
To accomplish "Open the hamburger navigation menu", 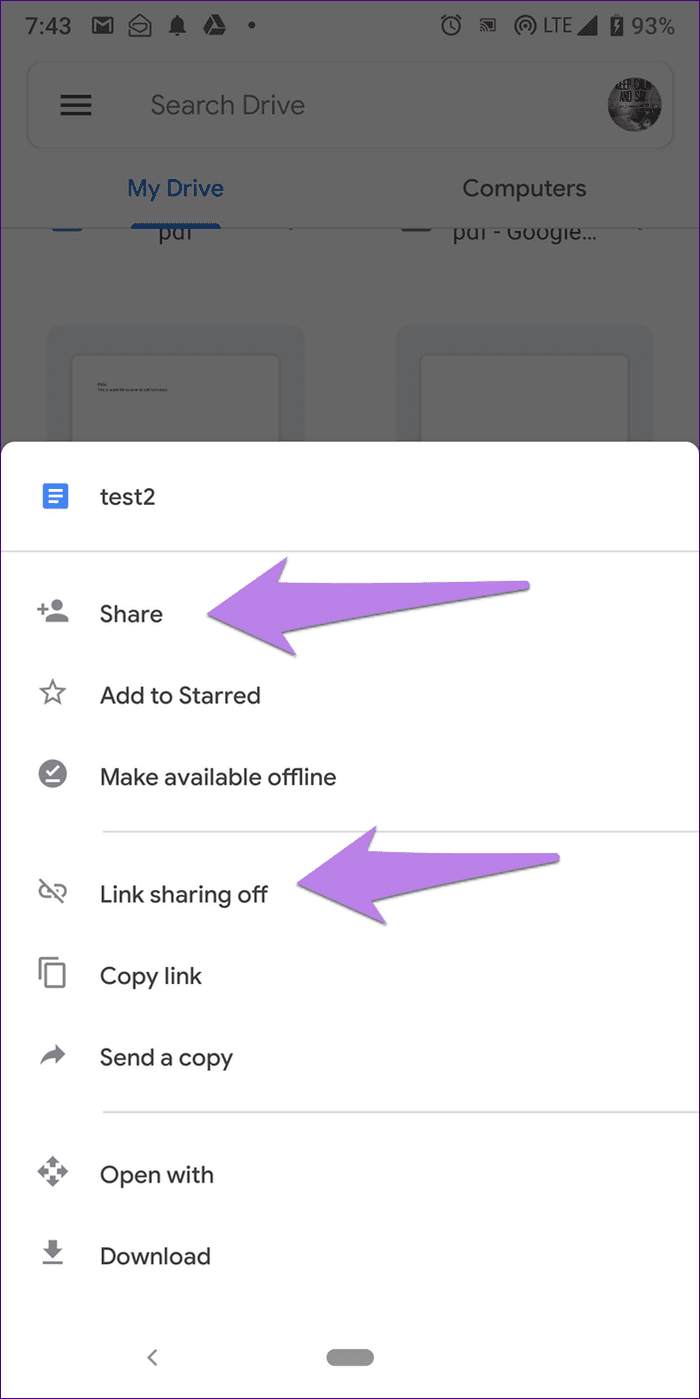I will point(77,105).
